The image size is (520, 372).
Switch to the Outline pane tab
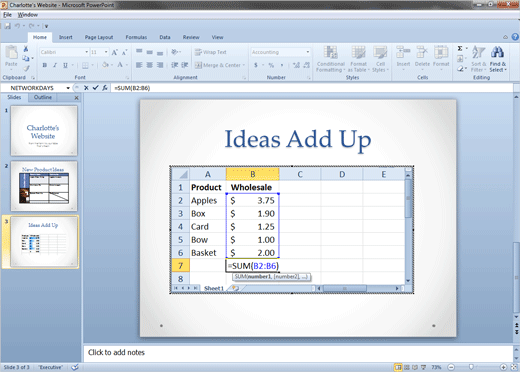(43, 97)
